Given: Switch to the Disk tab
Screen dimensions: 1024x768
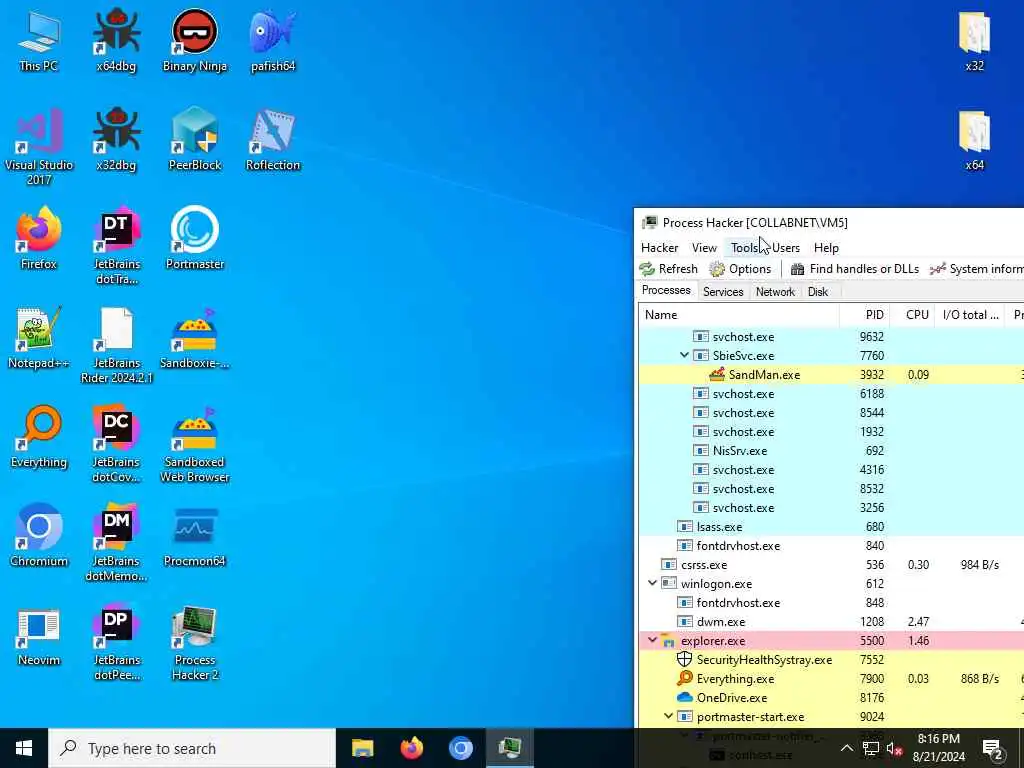Looking at the screenshot, I should (x=818, y=292).
